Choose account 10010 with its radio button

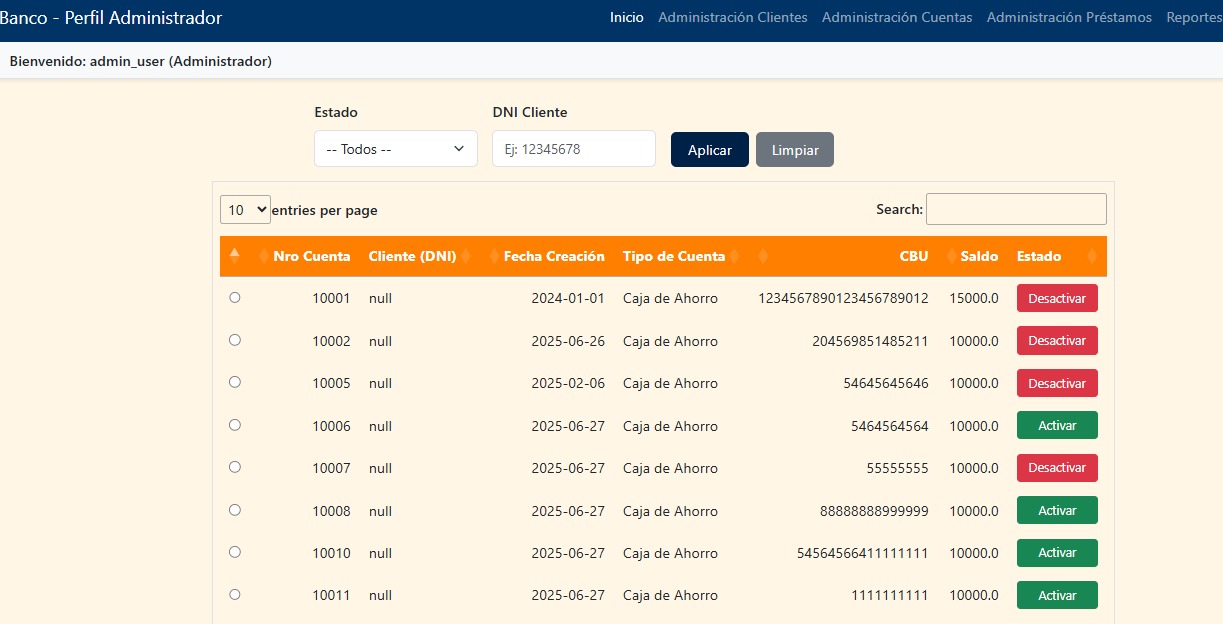[235, 552]
